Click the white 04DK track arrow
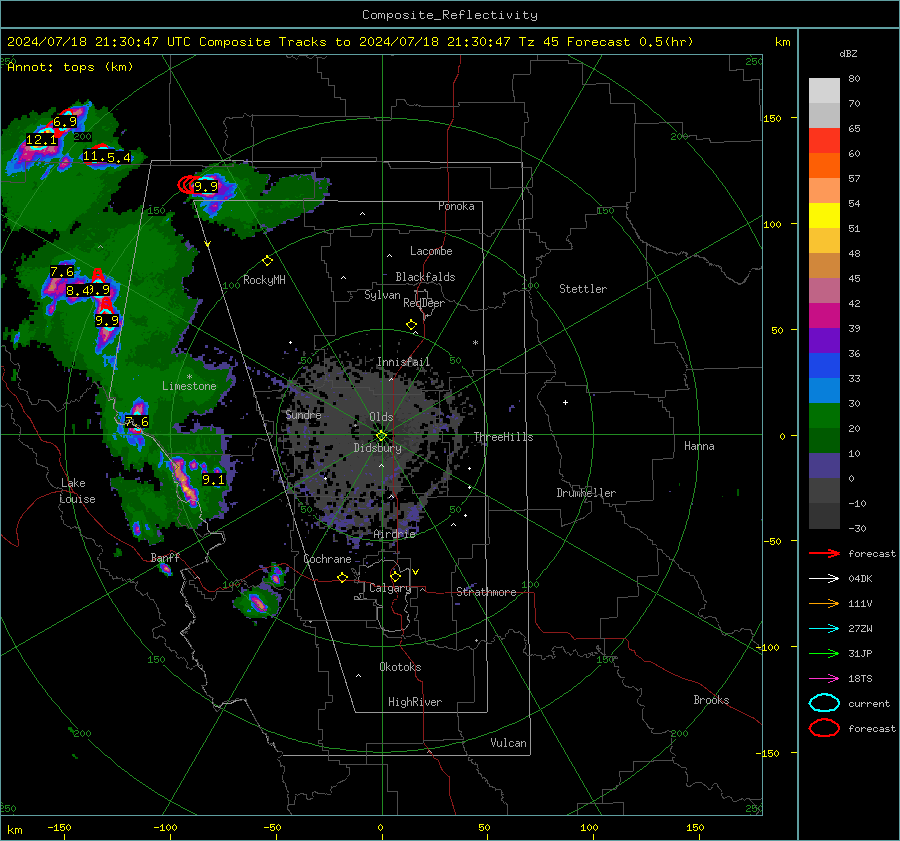 [x=824, y=578]
